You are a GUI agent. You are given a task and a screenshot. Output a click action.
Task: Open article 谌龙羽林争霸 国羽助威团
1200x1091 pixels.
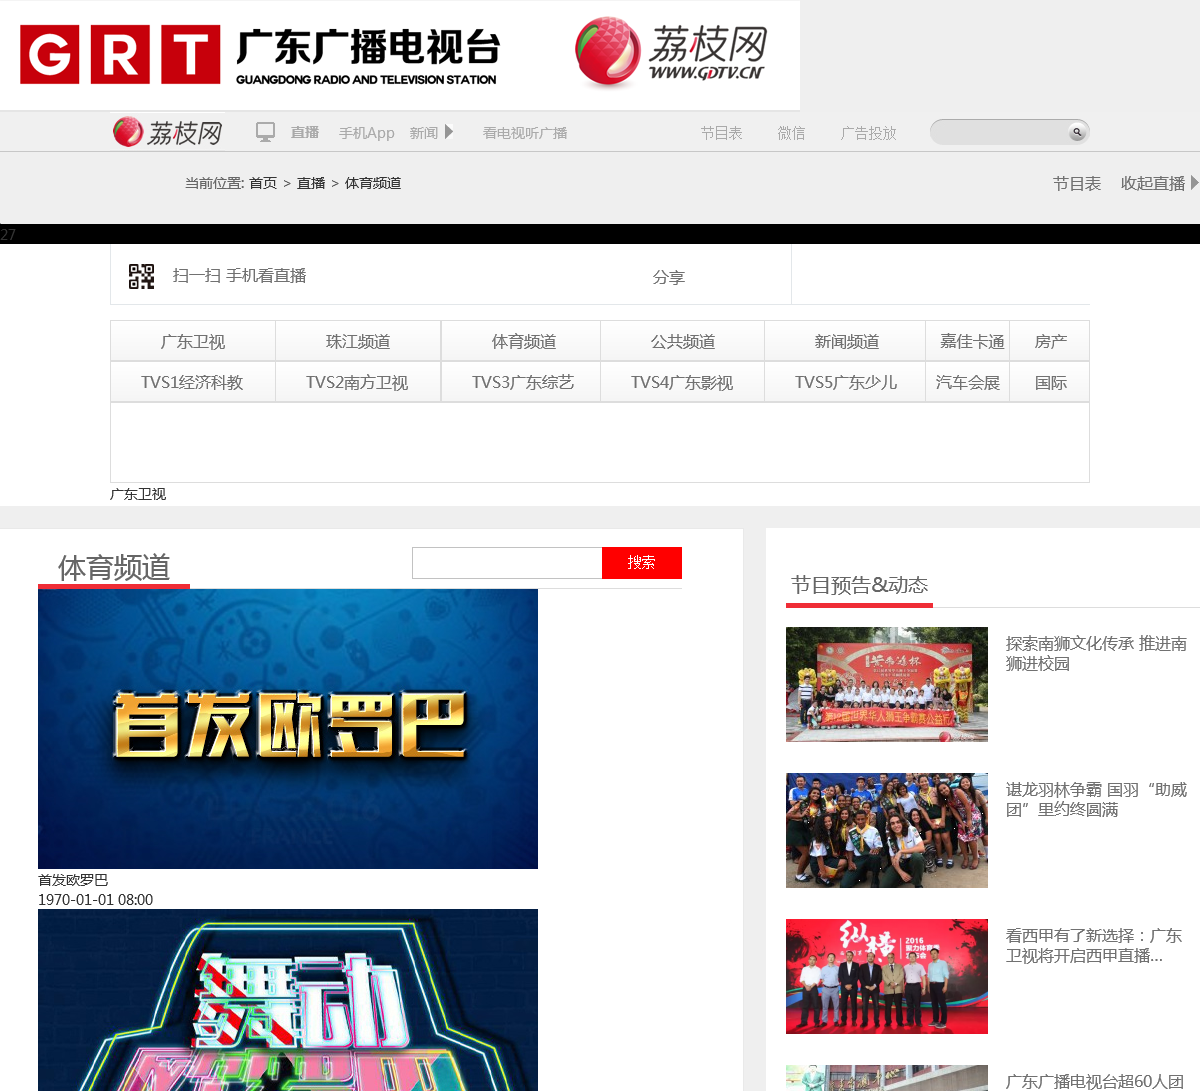[1096, 799]
